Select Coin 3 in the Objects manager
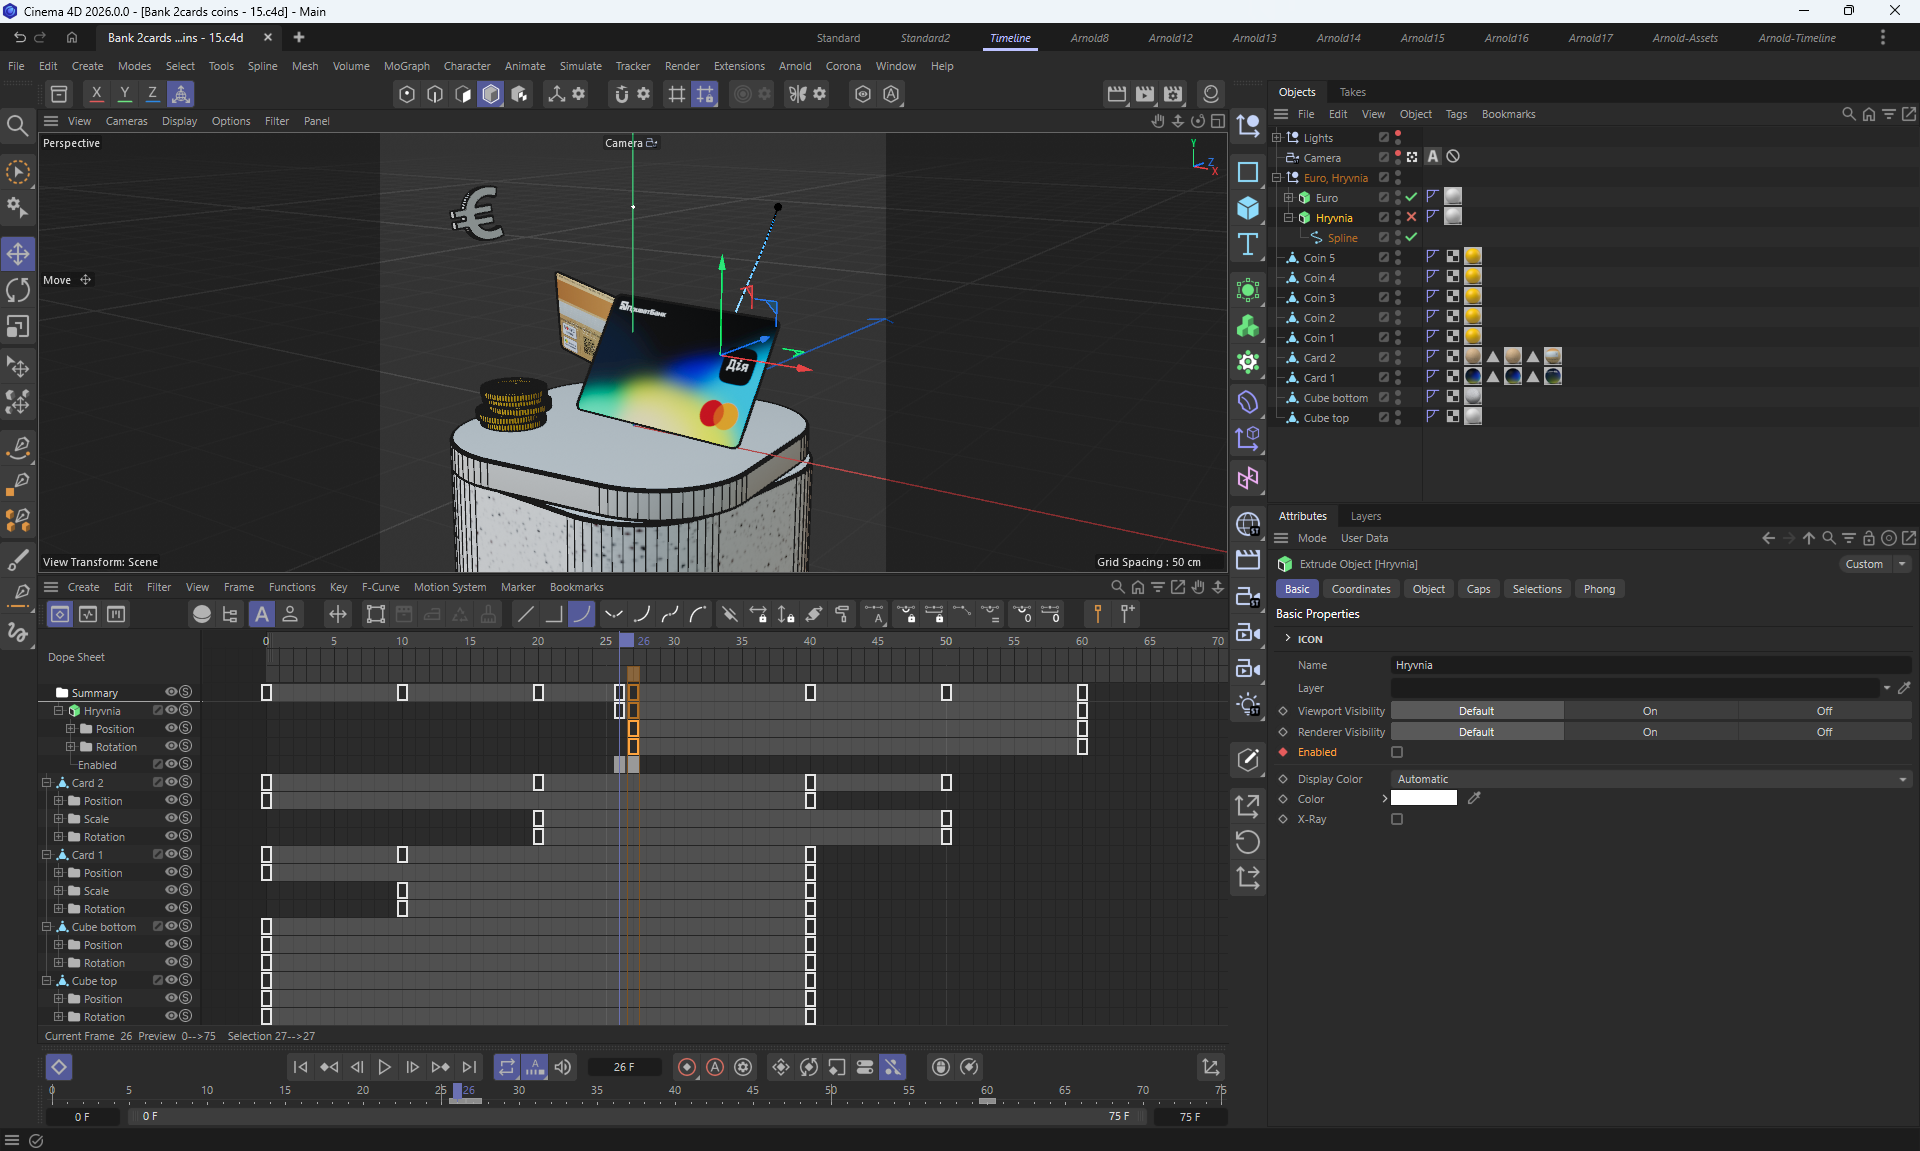Viewport: 1920px width, 1151px height. click(x=1318, y=298)
